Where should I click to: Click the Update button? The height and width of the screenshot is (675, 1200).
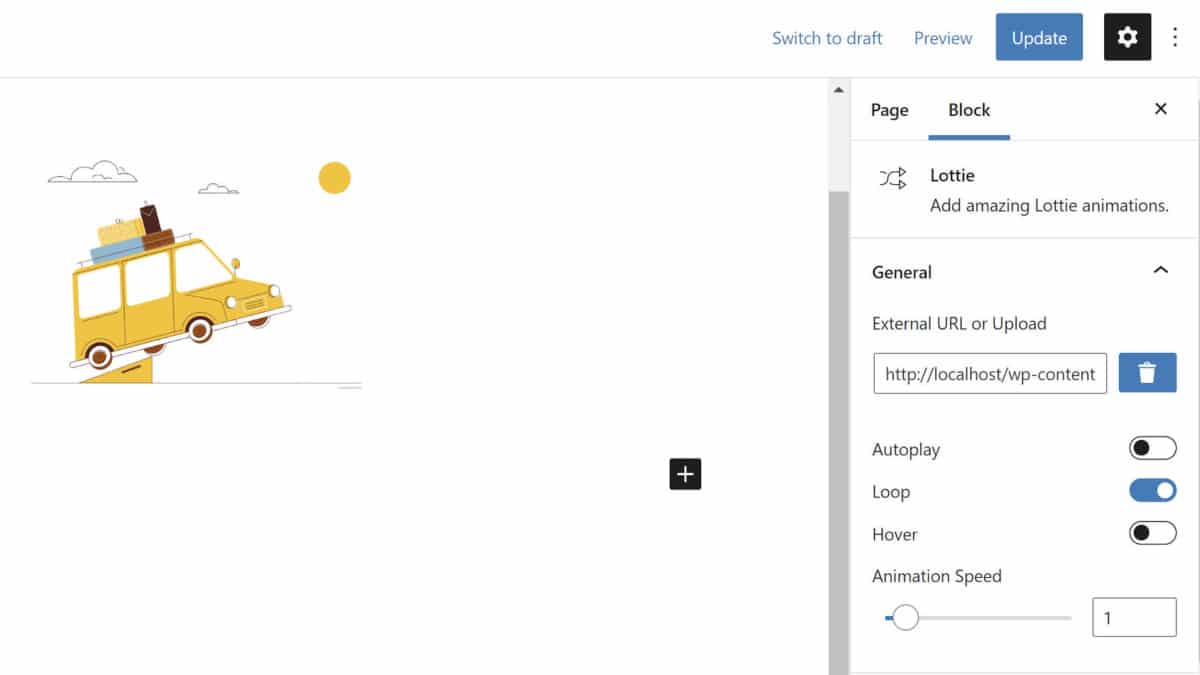(1038, 38)
